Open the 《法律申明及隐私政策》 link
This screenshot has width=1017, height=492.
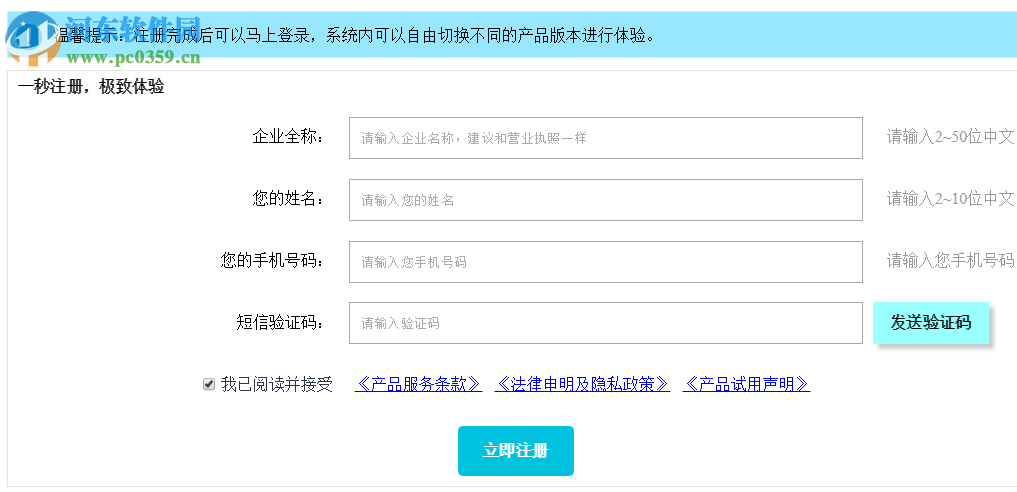[582, 384]
